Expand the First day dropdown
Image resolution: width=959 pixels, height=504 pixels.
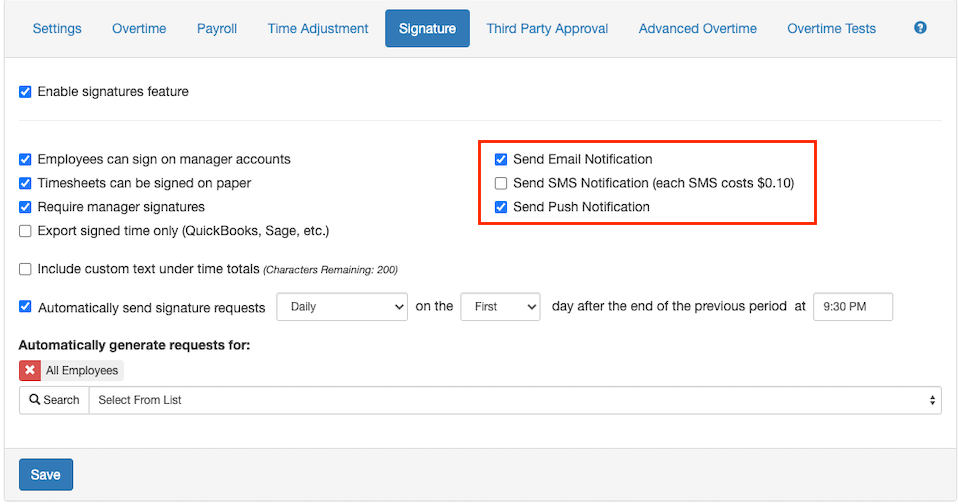click(x=500, y=307)
